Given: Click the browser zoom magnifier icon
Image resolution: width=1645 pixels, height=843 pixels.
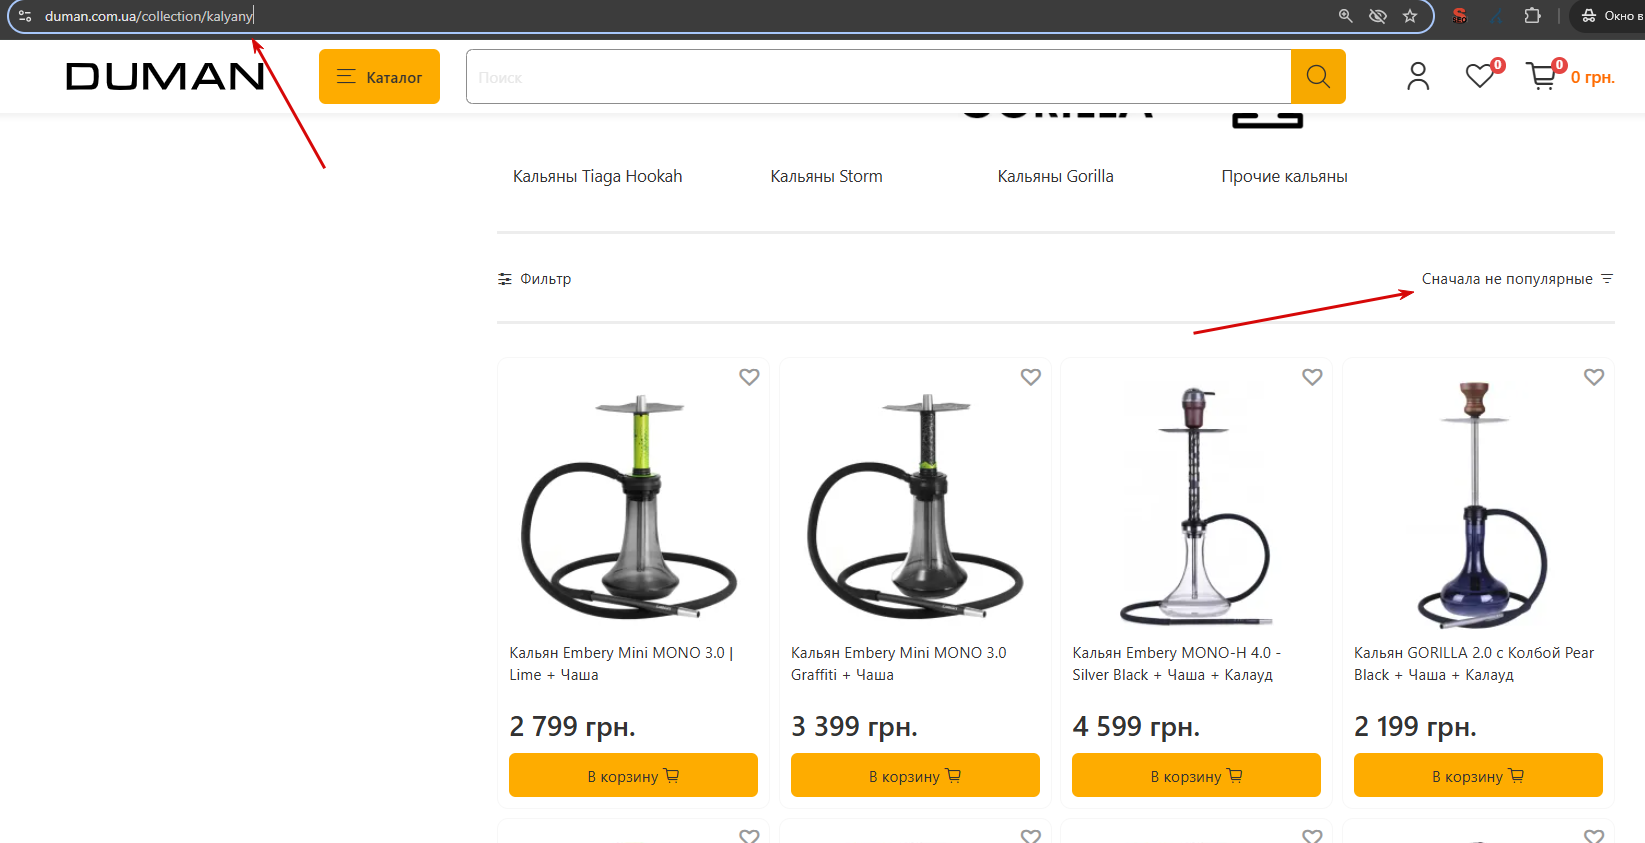Looking at the screenshot, I should click(1346, 16).
